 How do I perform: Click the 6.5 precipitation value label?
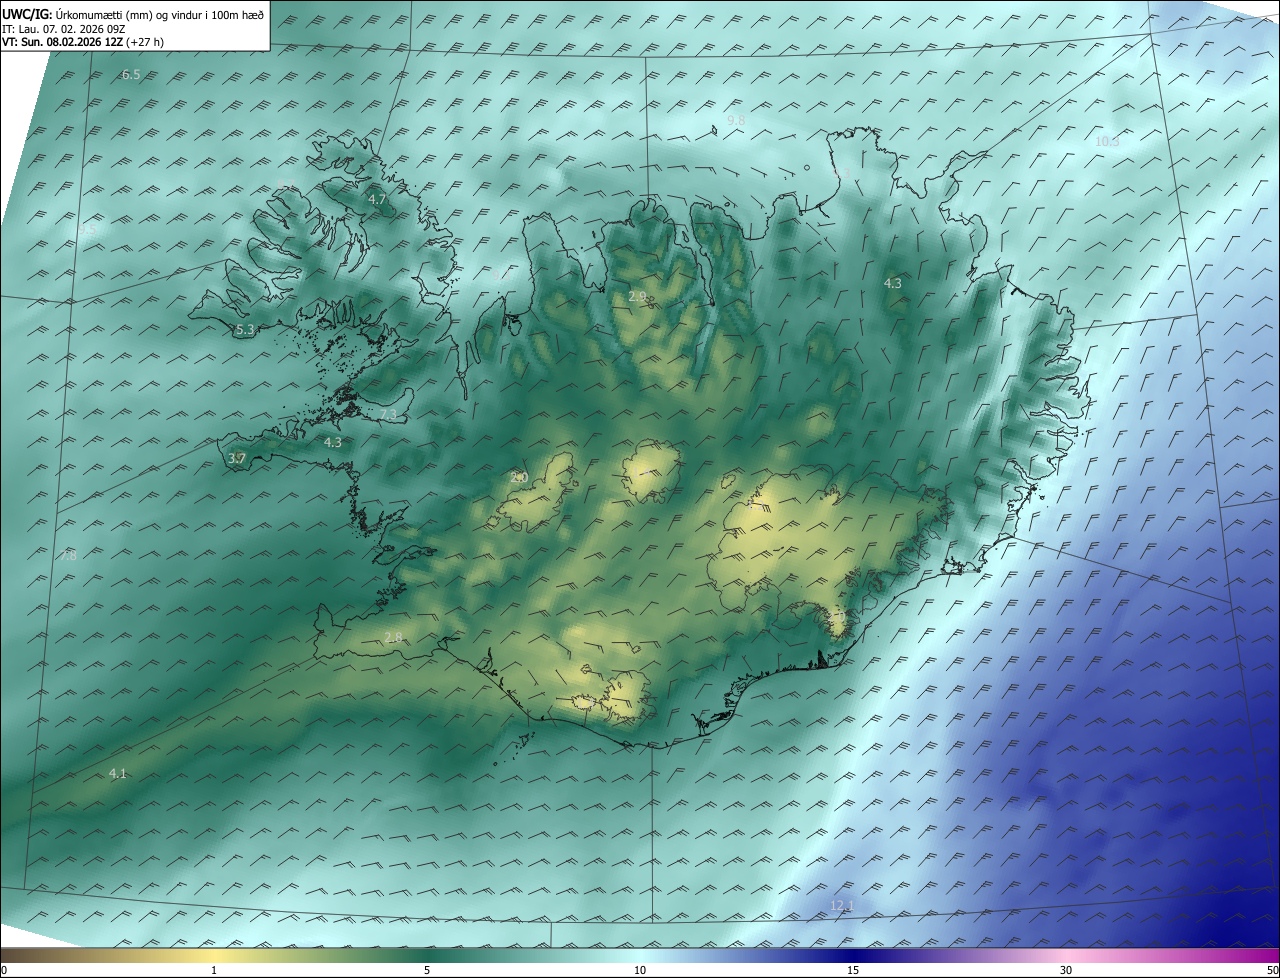point(131,75)
